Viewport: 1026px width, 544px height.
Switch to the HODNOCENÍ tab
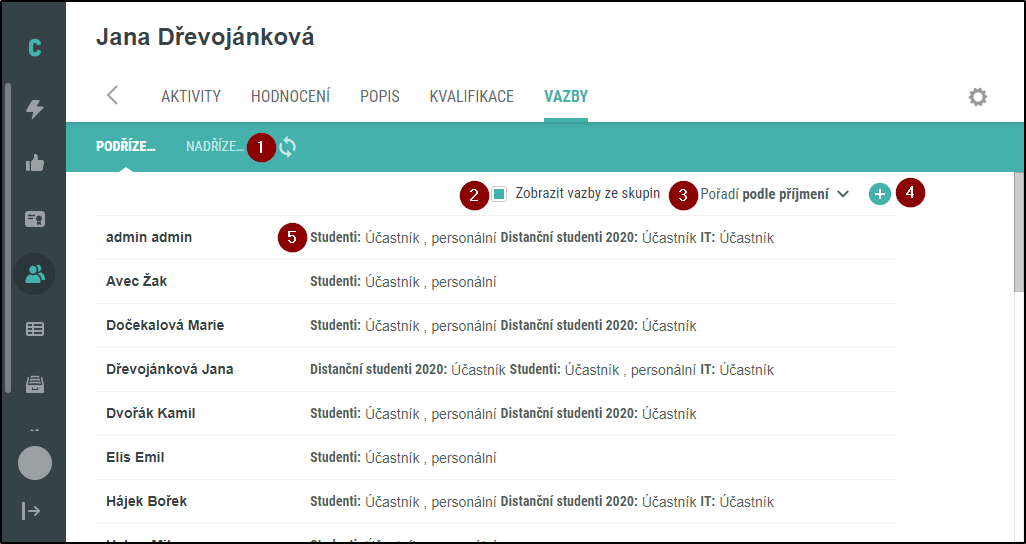click(291, 97)
